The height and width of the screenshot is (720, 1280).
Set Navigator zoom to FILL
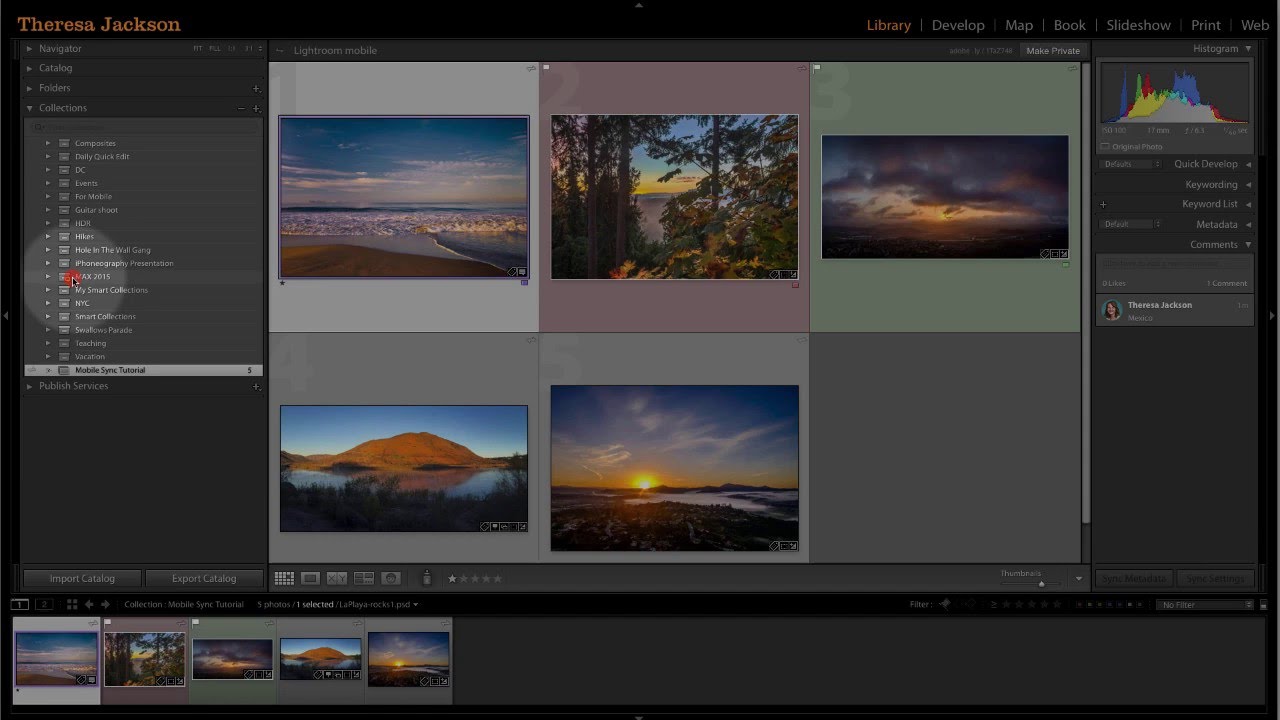point(215,48)
